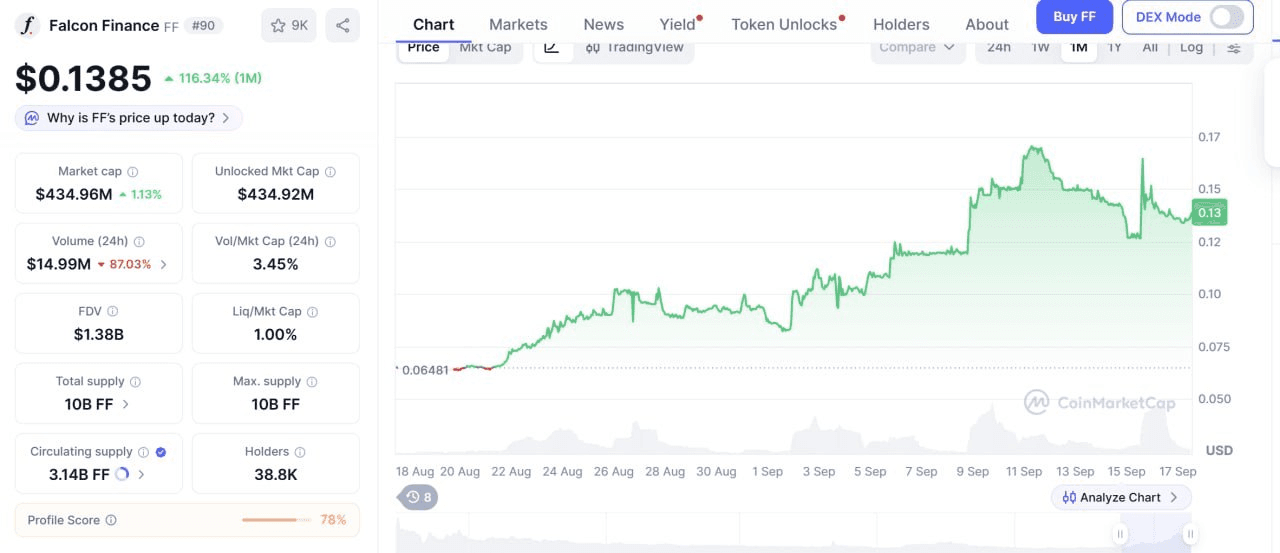This screenshot has height=553, width=1280.
Task: Select the Price chart option
Action: click(424, 47)
